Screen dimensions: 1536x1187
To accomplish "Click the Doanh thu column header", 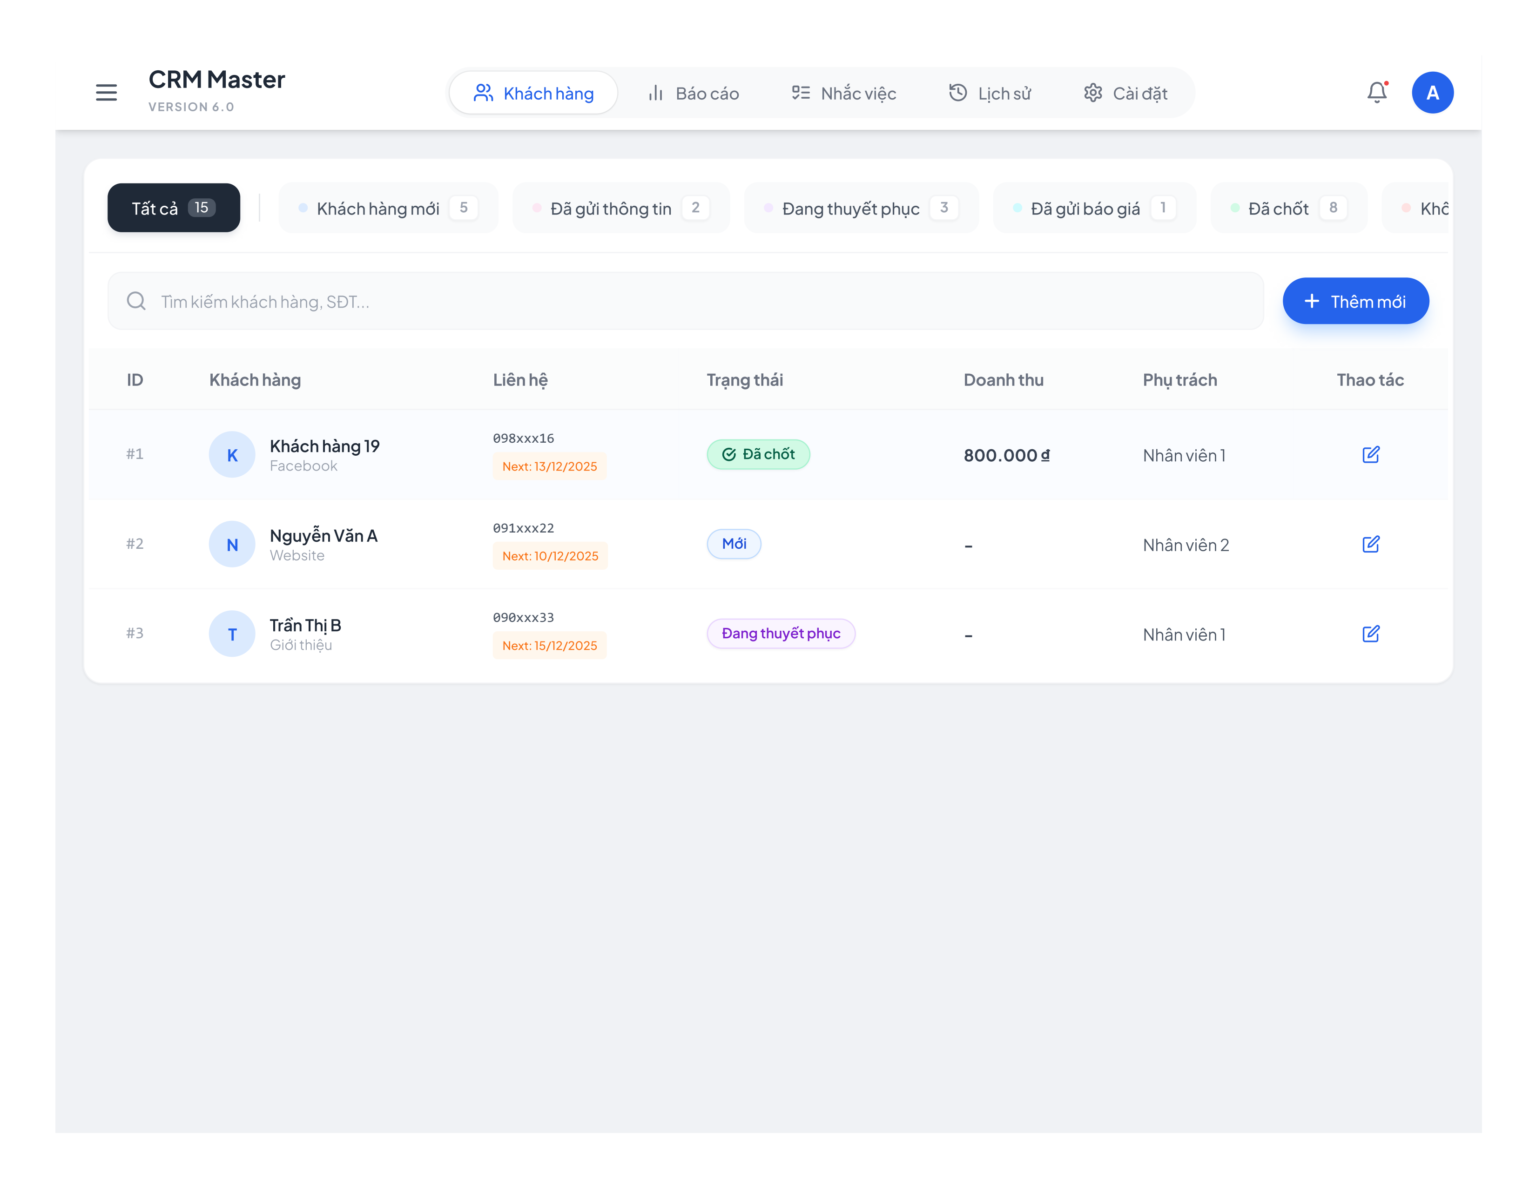I will point(1004,380).
